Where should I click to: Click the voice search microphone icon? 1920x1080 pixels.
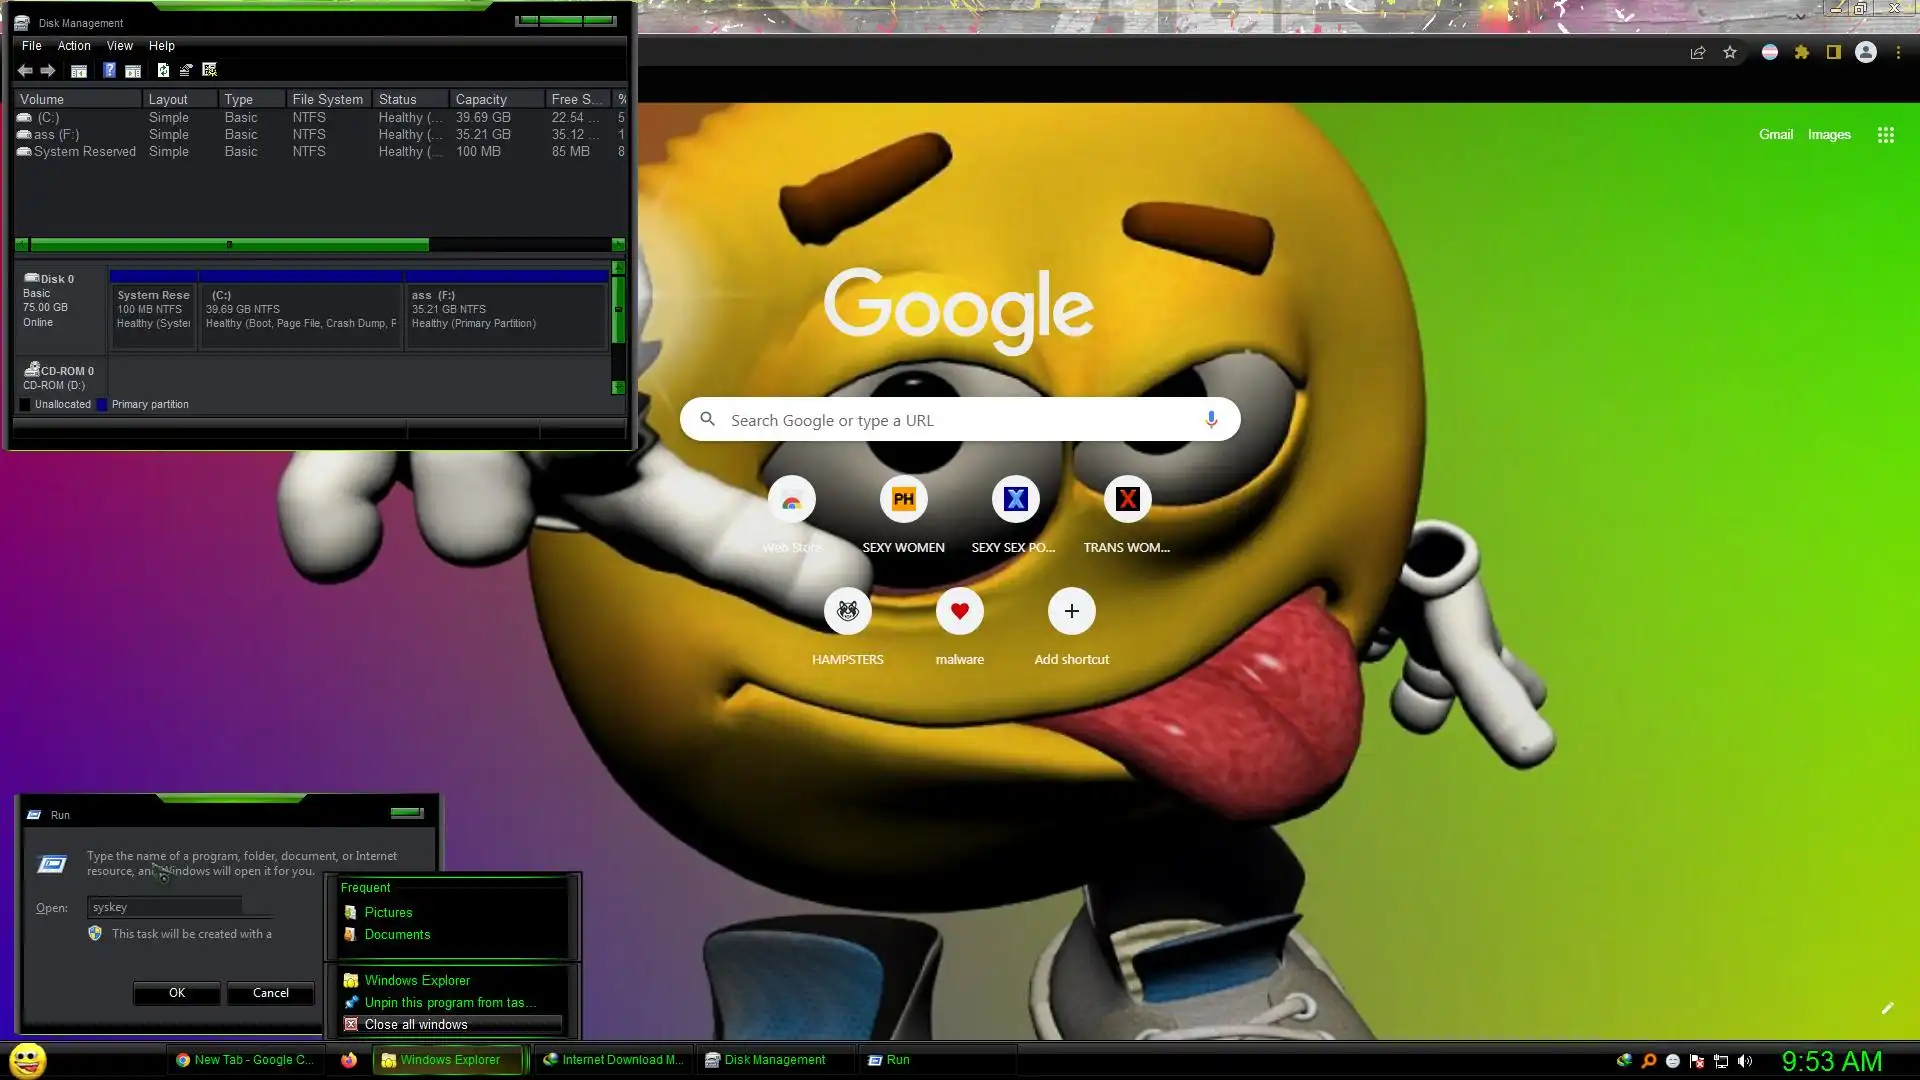[1211, 420]
